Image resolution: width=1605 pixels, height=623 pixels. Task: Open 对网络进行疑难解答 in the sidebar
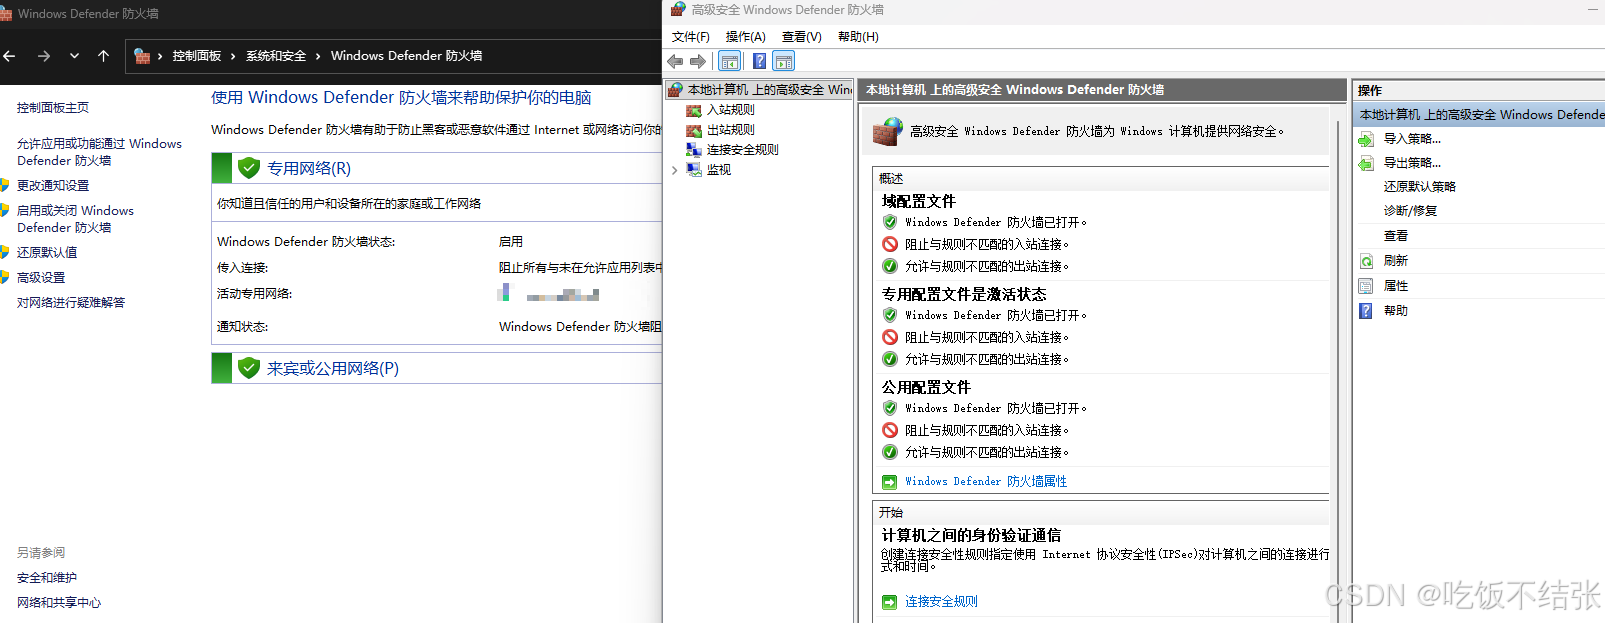71,303
